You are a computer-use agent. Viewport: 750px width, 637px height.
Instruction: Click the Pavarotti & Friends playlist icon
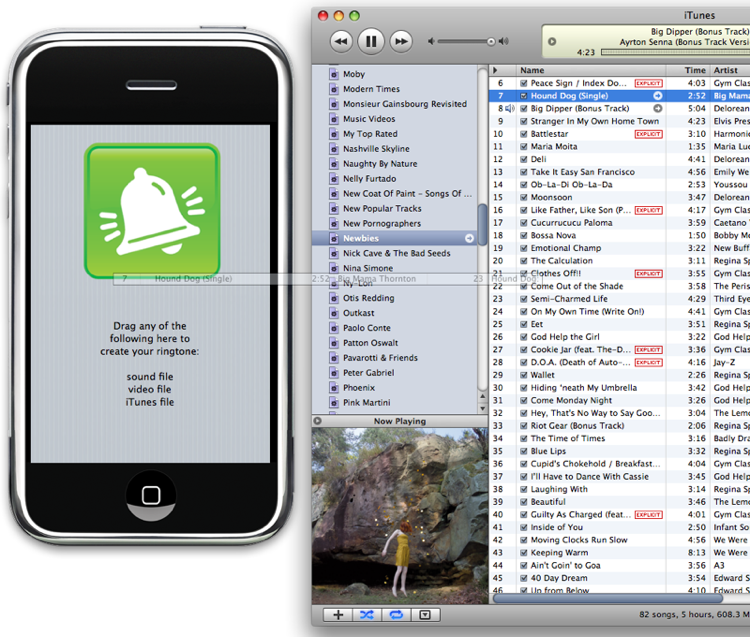[334, 358]
